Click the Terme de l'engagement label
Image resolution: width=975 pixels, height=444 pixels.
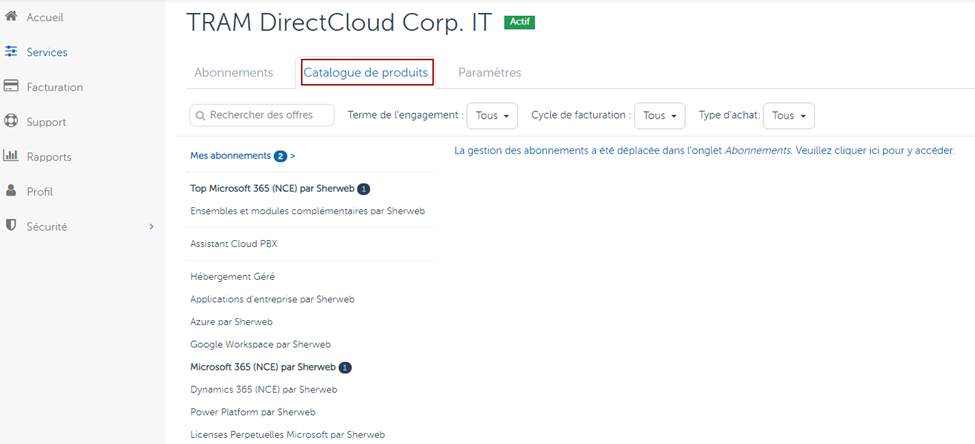click(405, 115)
